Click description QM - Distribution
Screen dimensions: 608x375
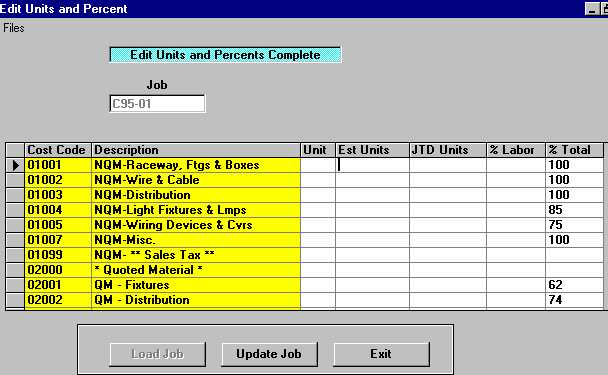pos(196,300)
